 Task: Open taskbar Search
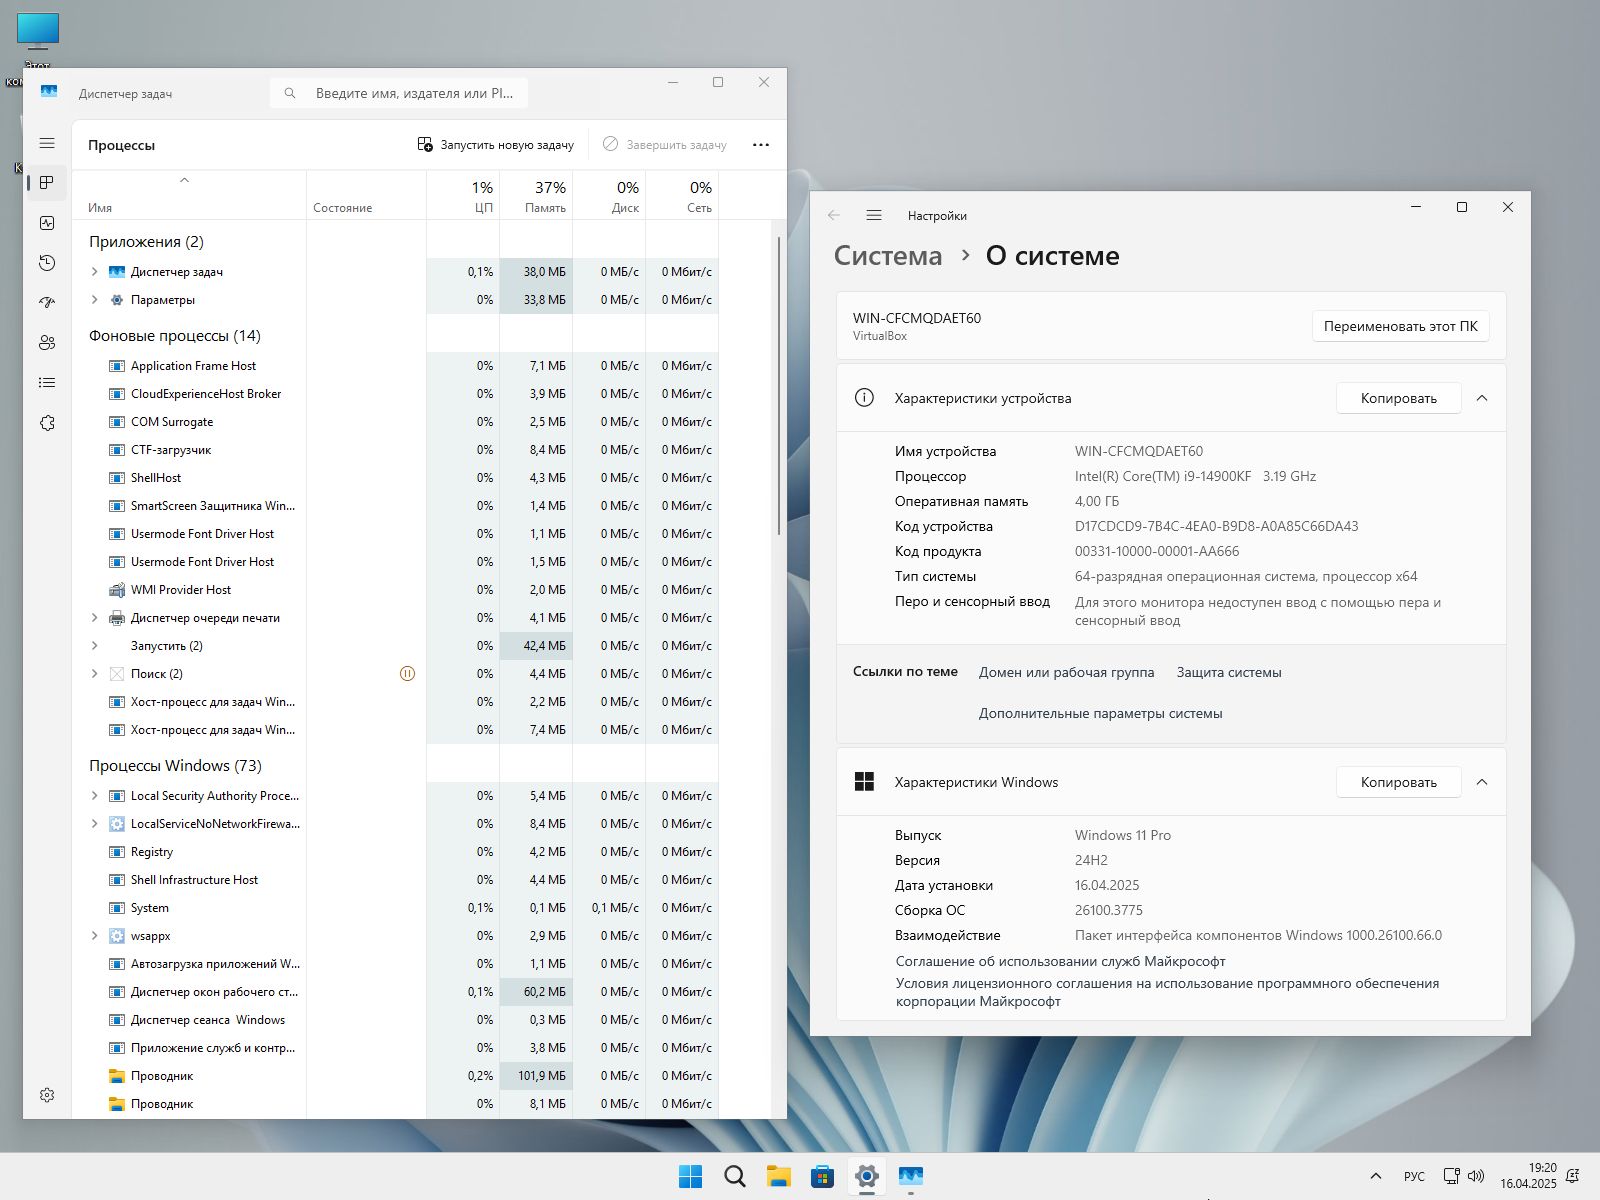tap(735, 1176)
